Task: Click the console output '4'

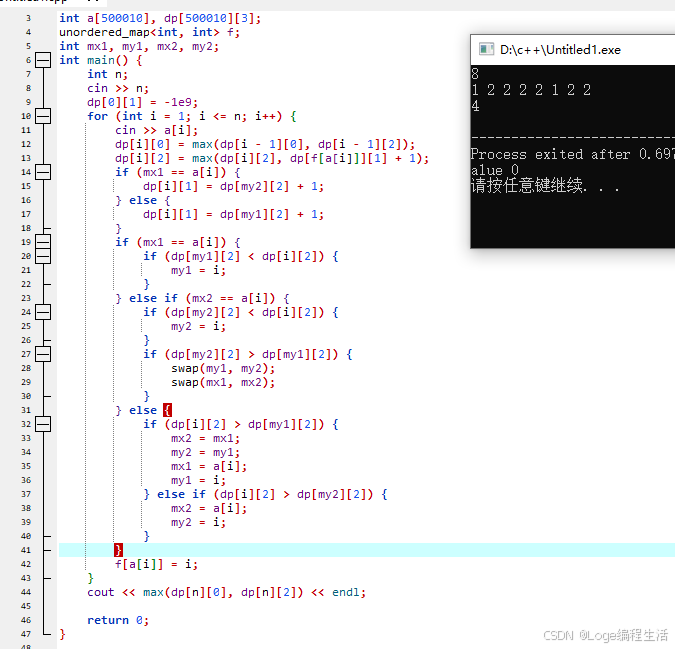Action: click(475, 106)
